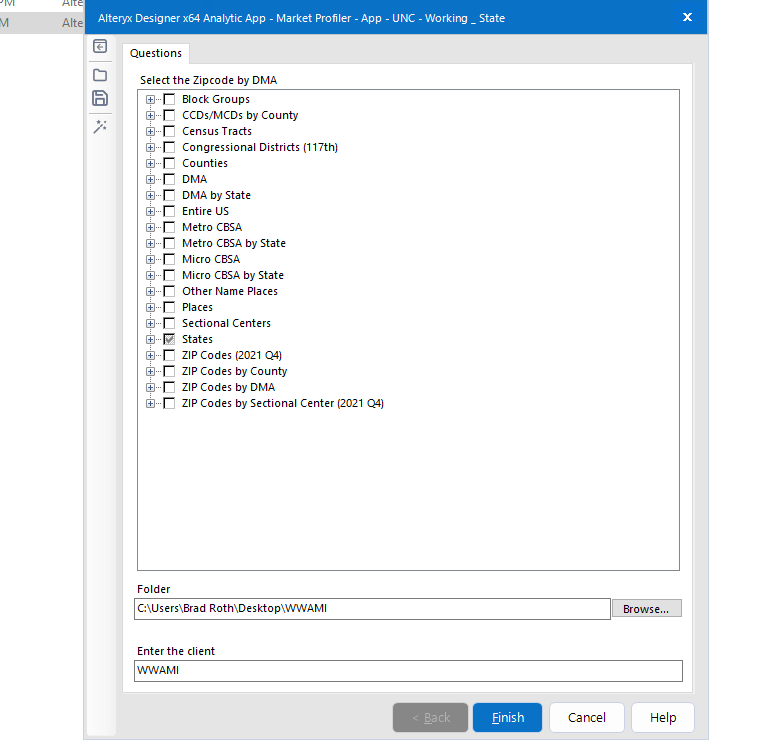Select the Congressional Districts (117th) label
Screen dimensions: 780x744
tap(260, 147)
